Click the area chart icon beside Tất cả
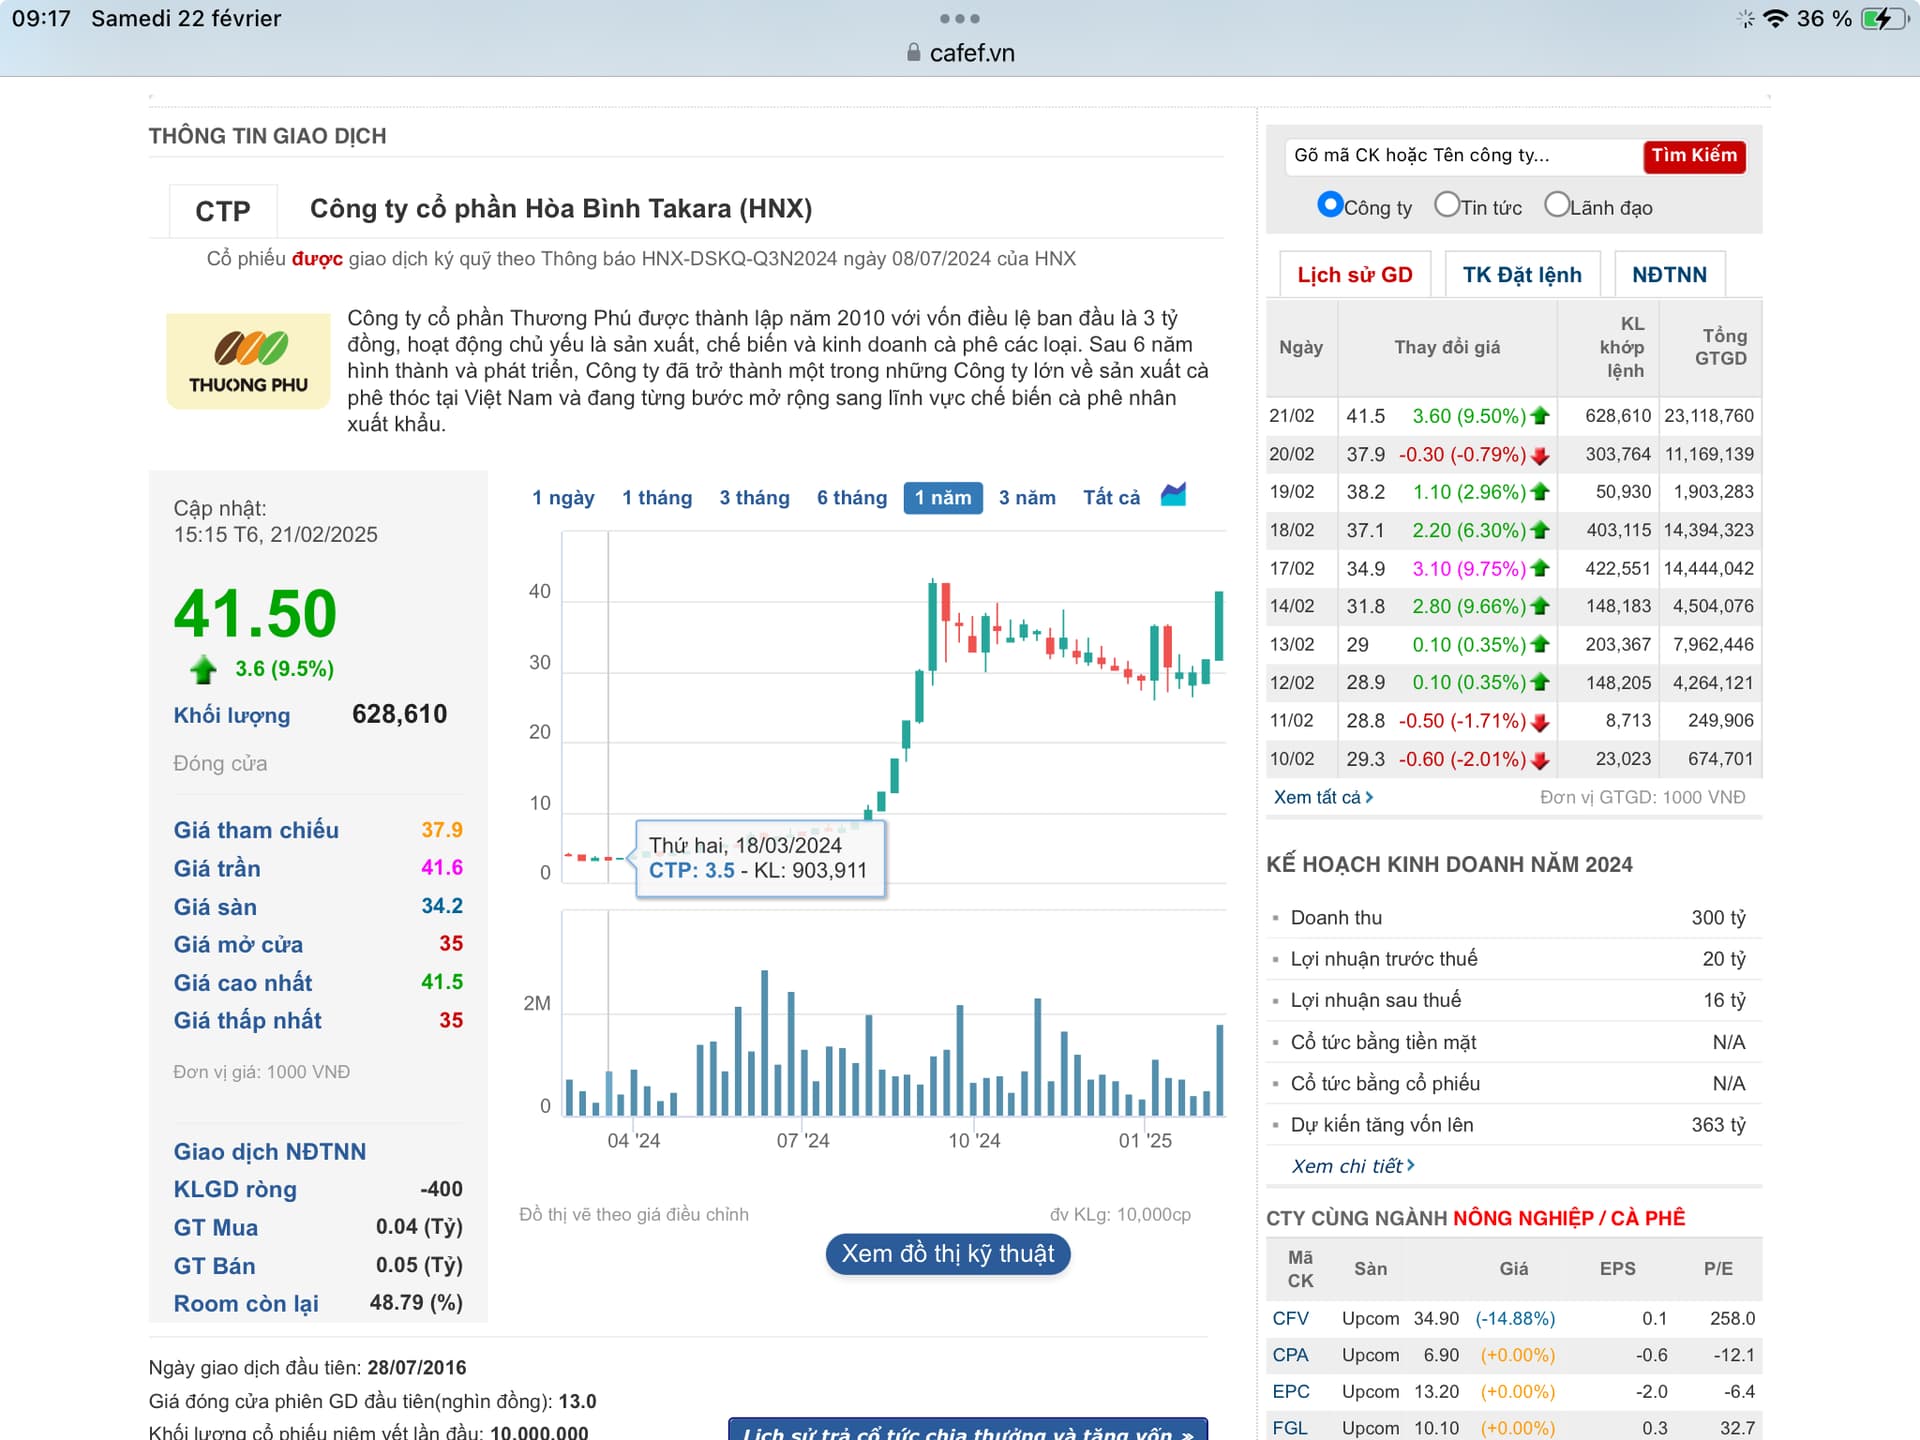Image resolution: width=1920 pixels, height=1440 pixels. click(1173, 495)
